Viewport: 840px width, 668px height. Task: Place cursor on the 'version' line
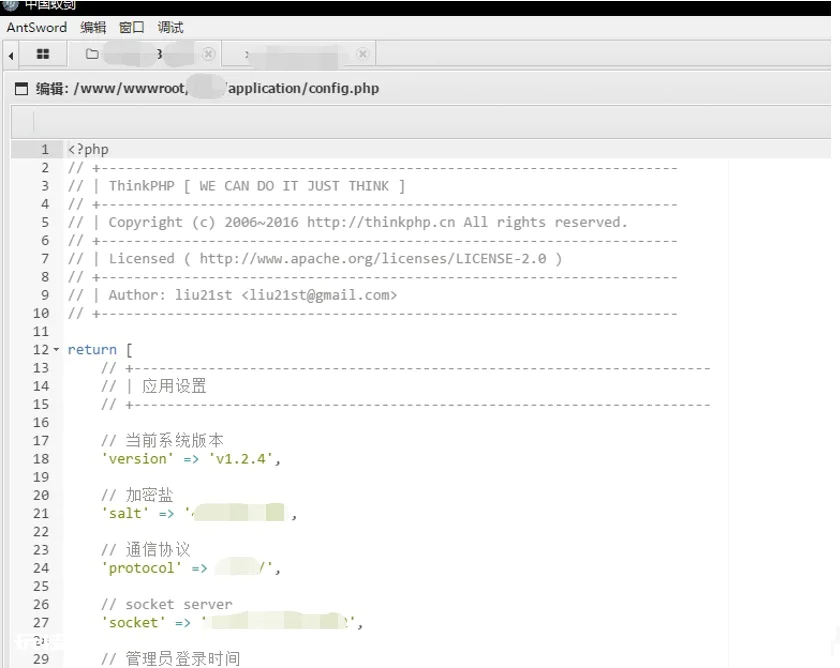191,459
